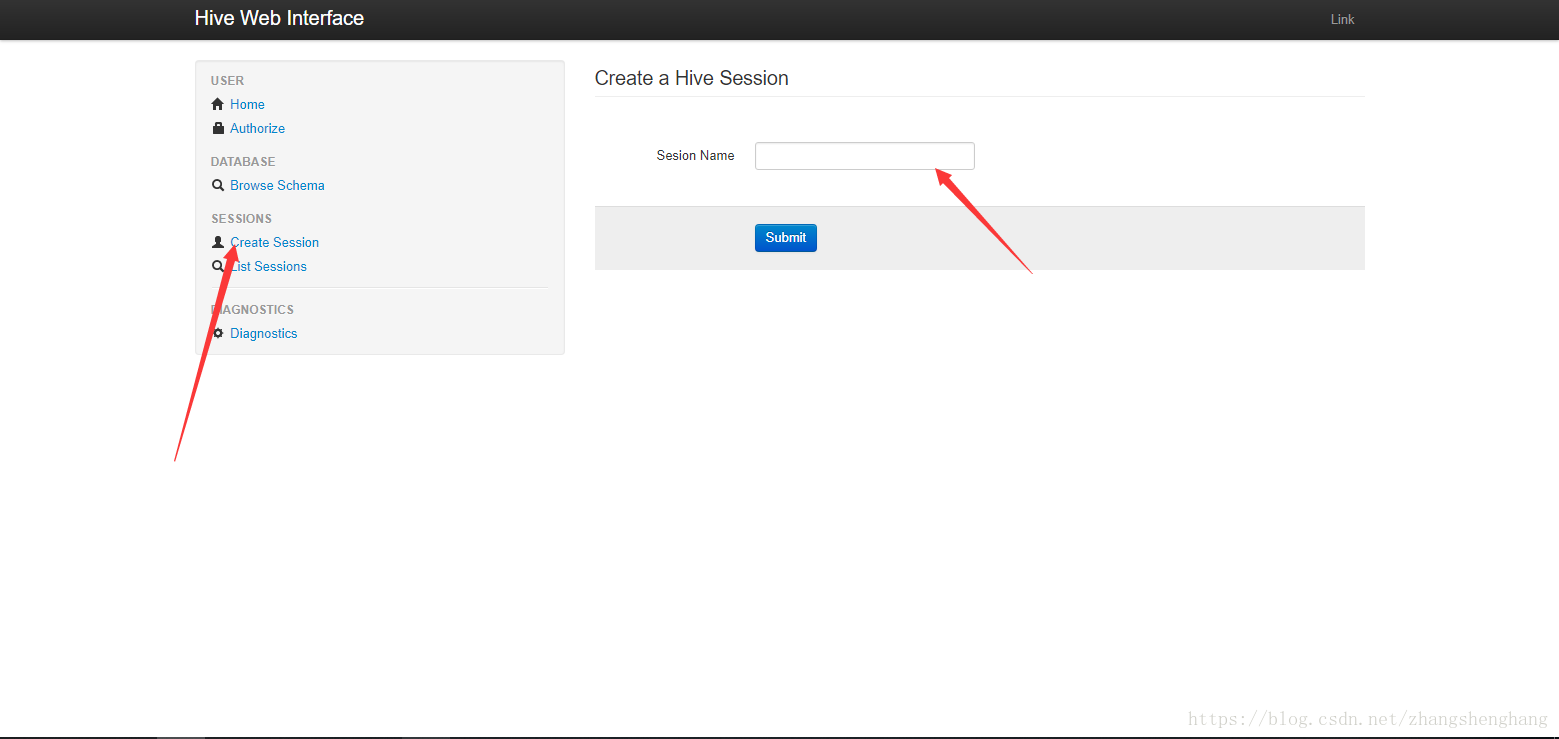Viewport: 1559px width, 739px height.
Task: Click the Create a Hive Session heading
Action: (x=691, y=78)
